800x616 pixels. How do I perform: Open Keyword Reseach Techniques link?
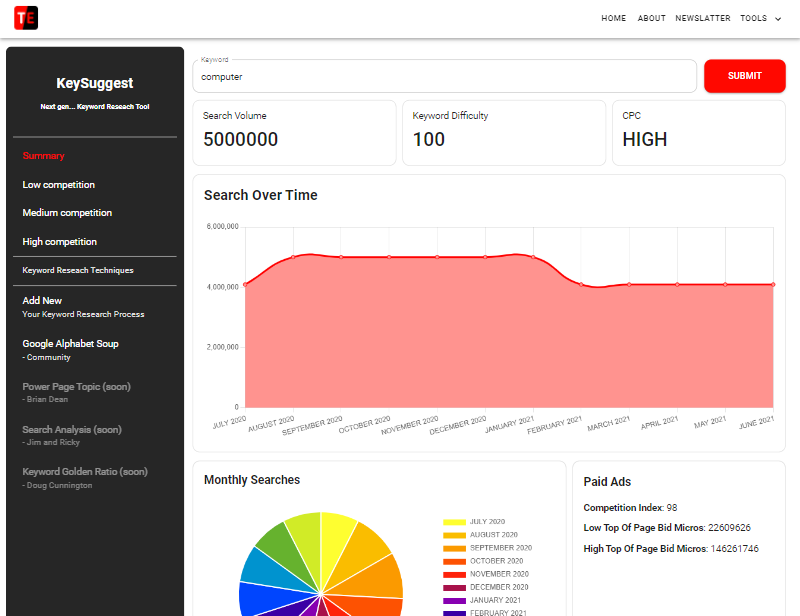click(78, 270)
